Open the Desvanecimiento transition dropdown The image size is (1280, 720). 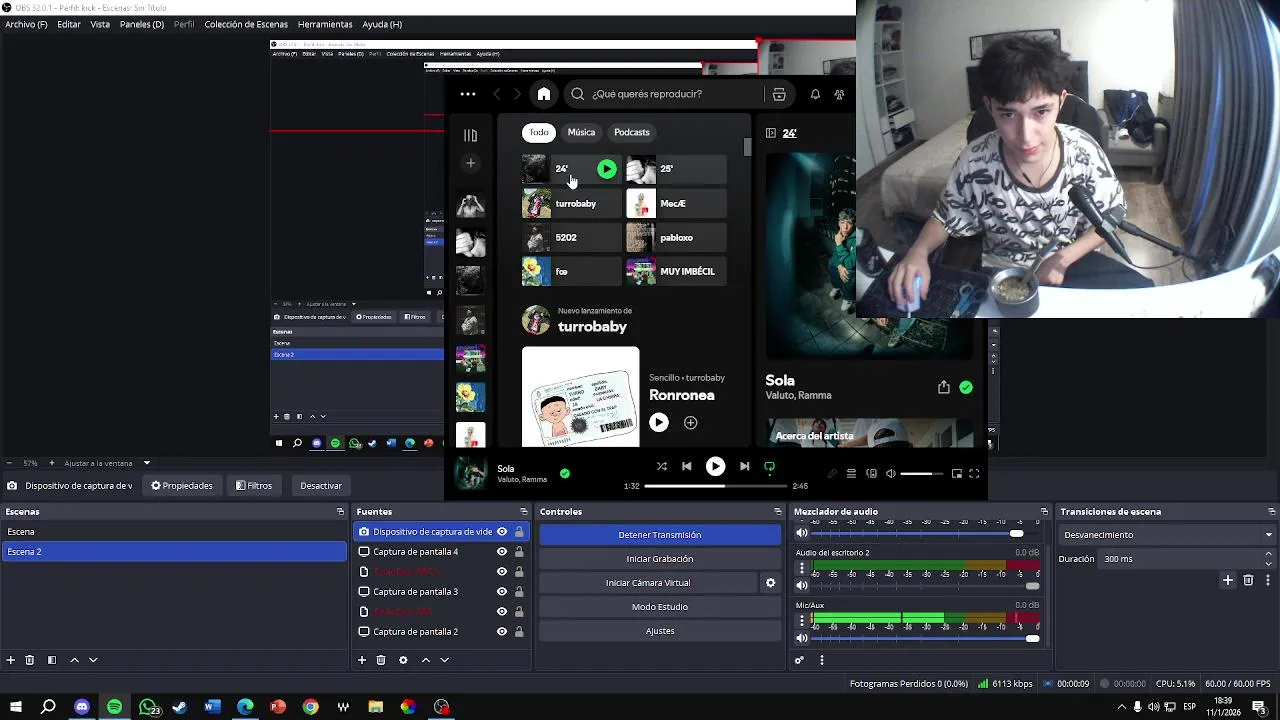1167,535
